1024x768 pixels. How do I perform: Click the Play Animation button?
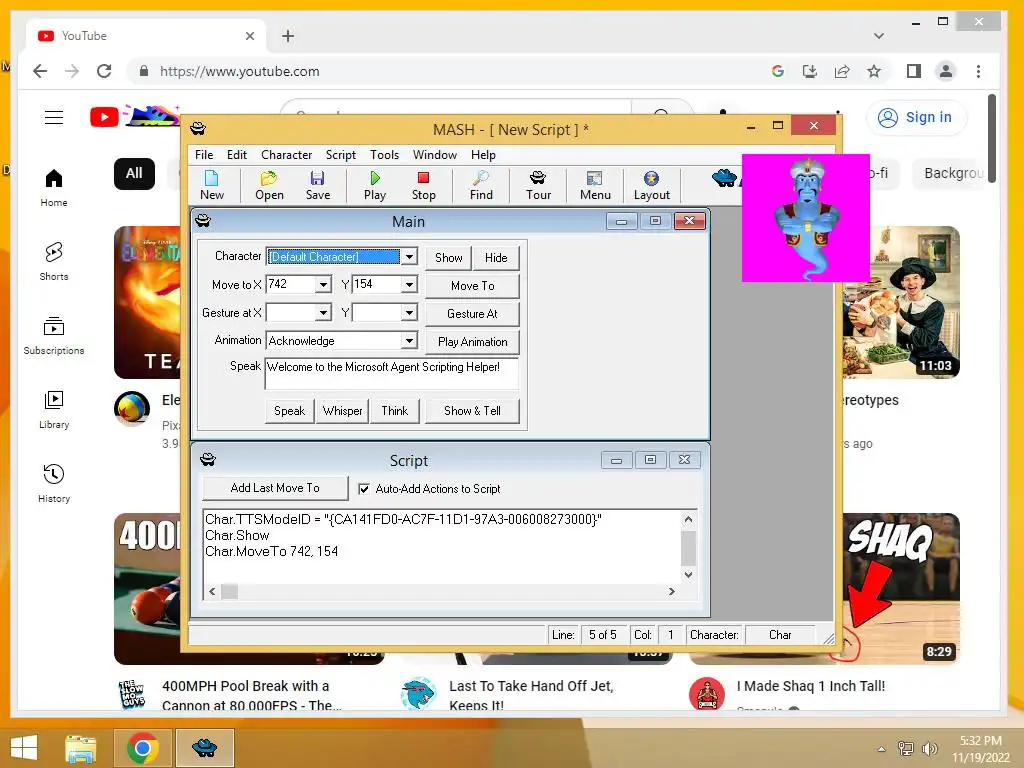tap(472, 342)
